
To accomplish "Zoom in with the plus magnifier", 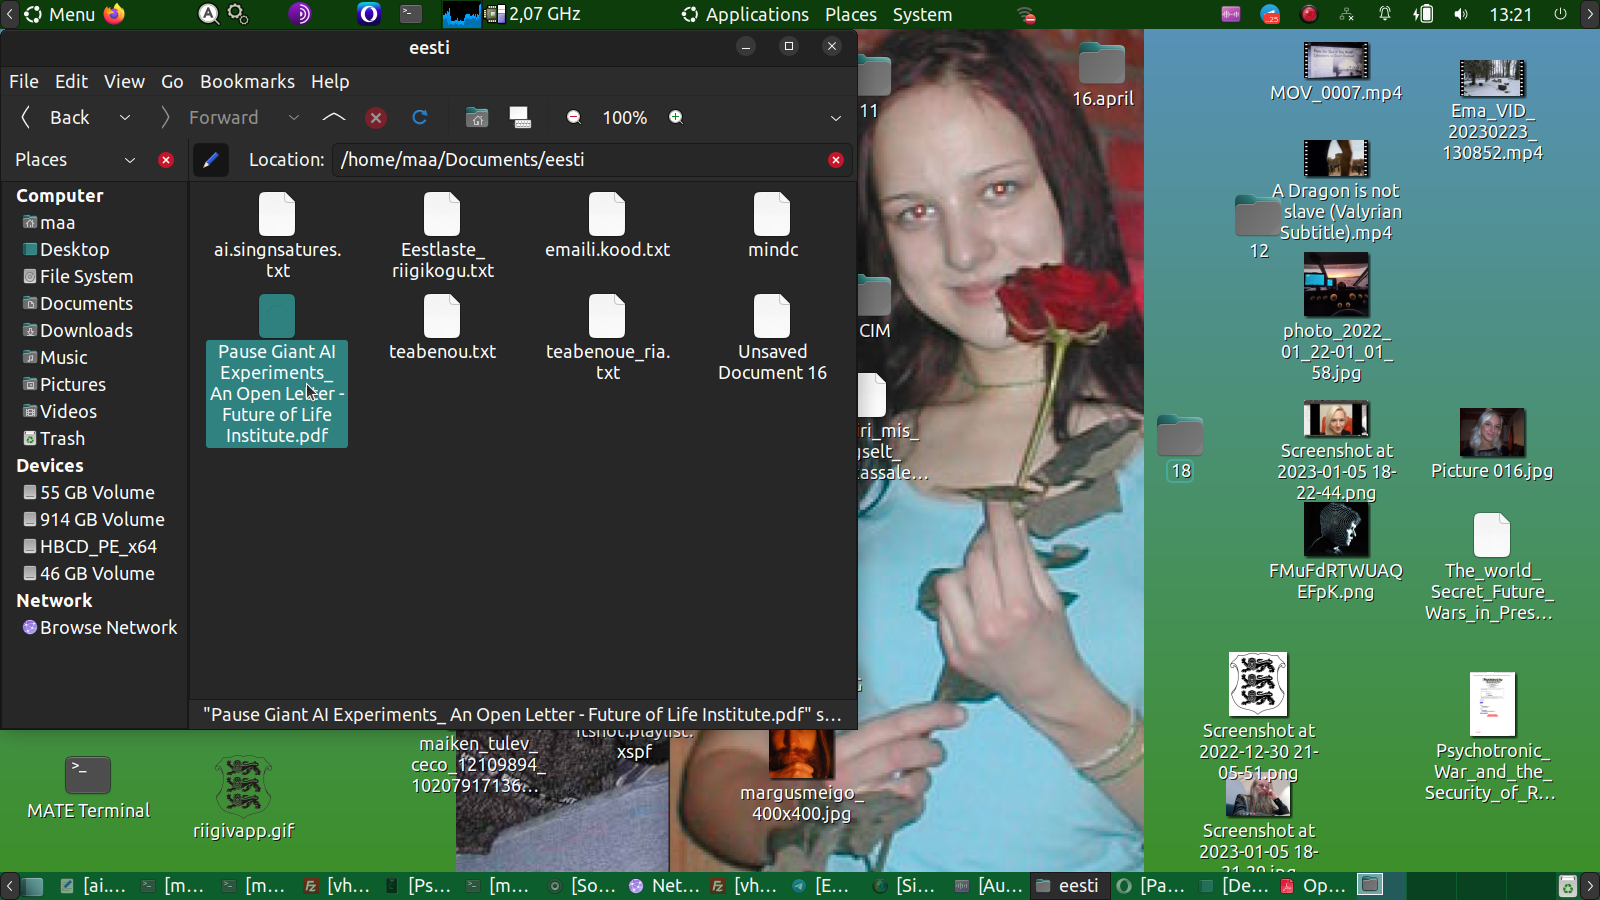I will pos(676,118).
